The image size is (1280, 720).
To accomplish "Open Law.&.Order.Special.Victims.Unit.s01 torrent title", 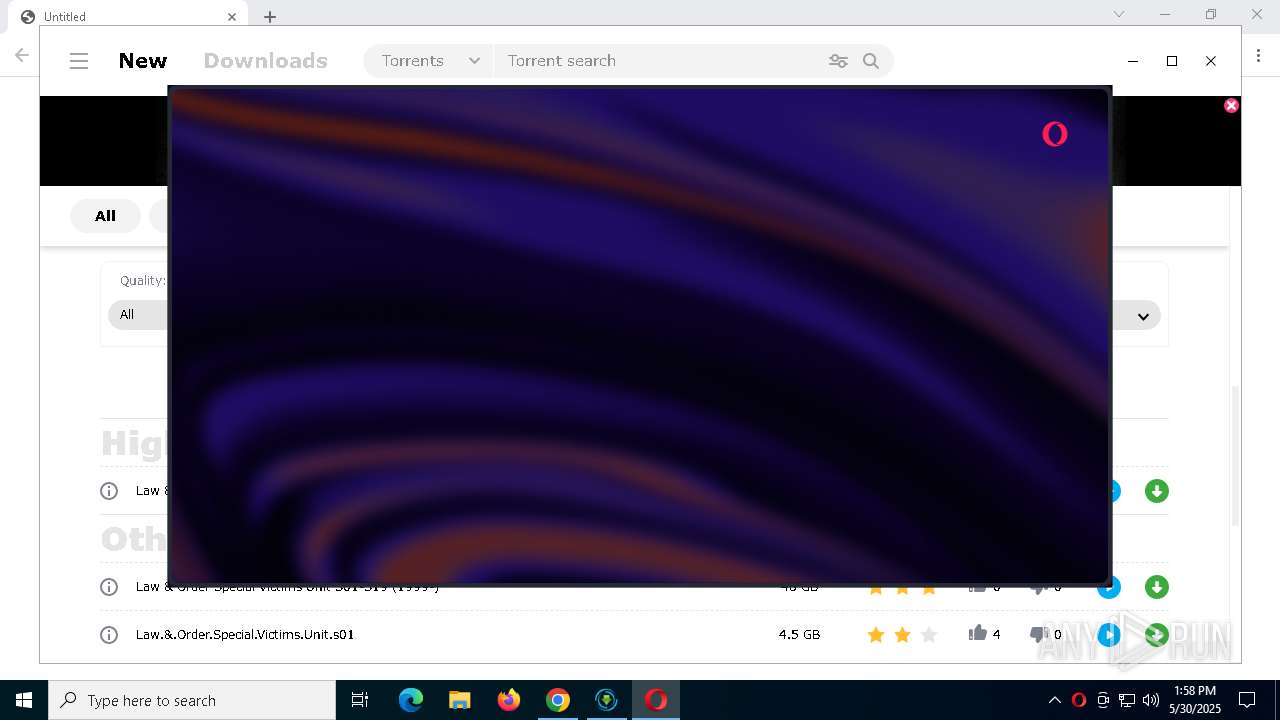I will pos(245,635).
